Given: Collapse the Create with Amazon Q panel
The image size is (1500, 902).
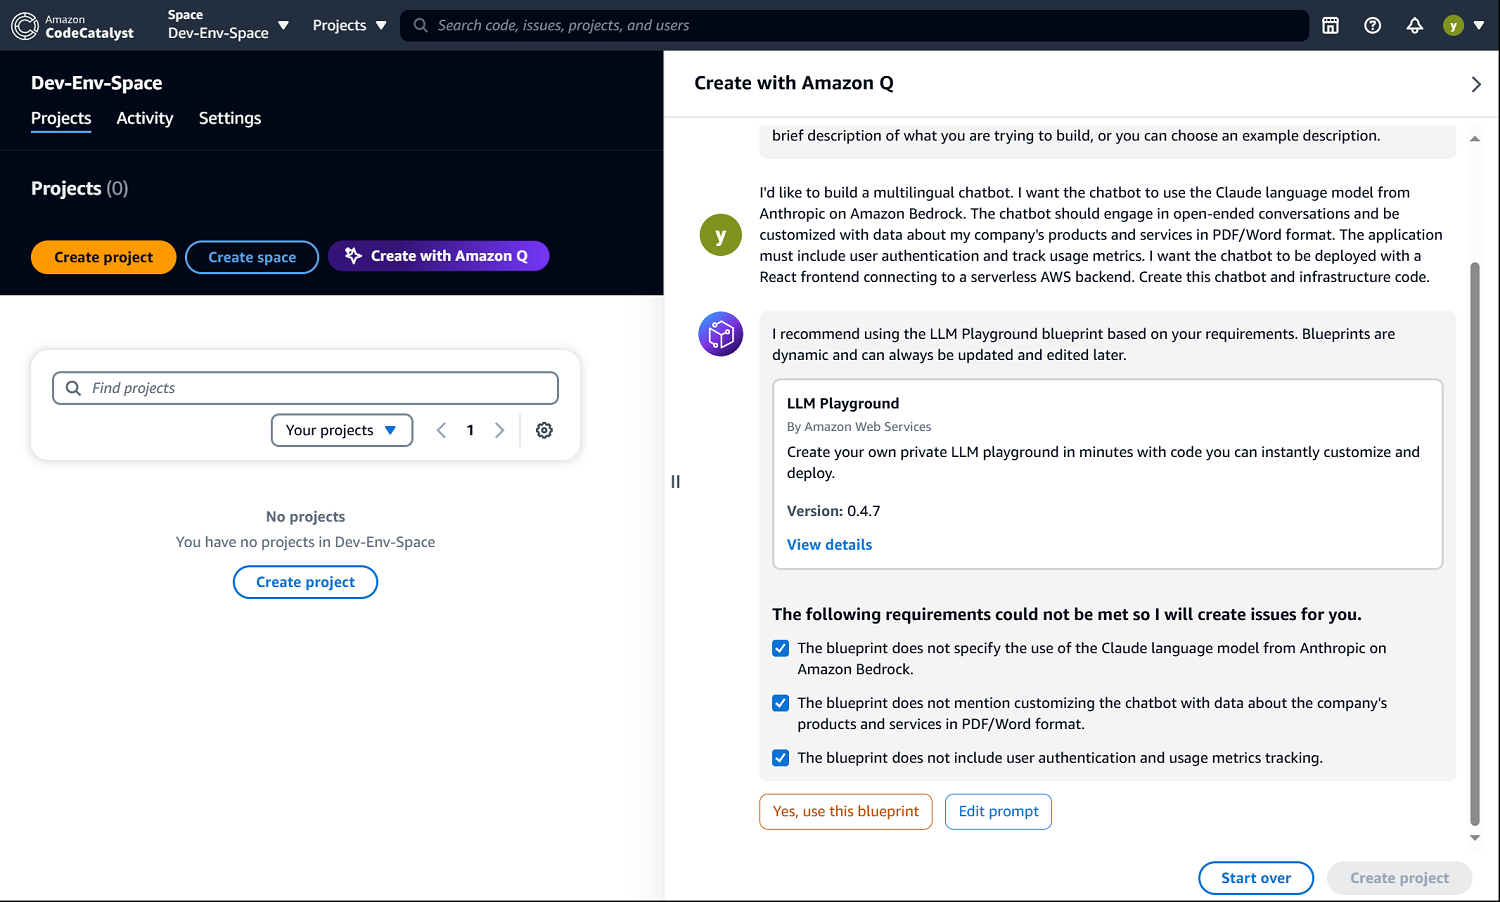Looking at the screenshot, I should (x=1475, y=84).
